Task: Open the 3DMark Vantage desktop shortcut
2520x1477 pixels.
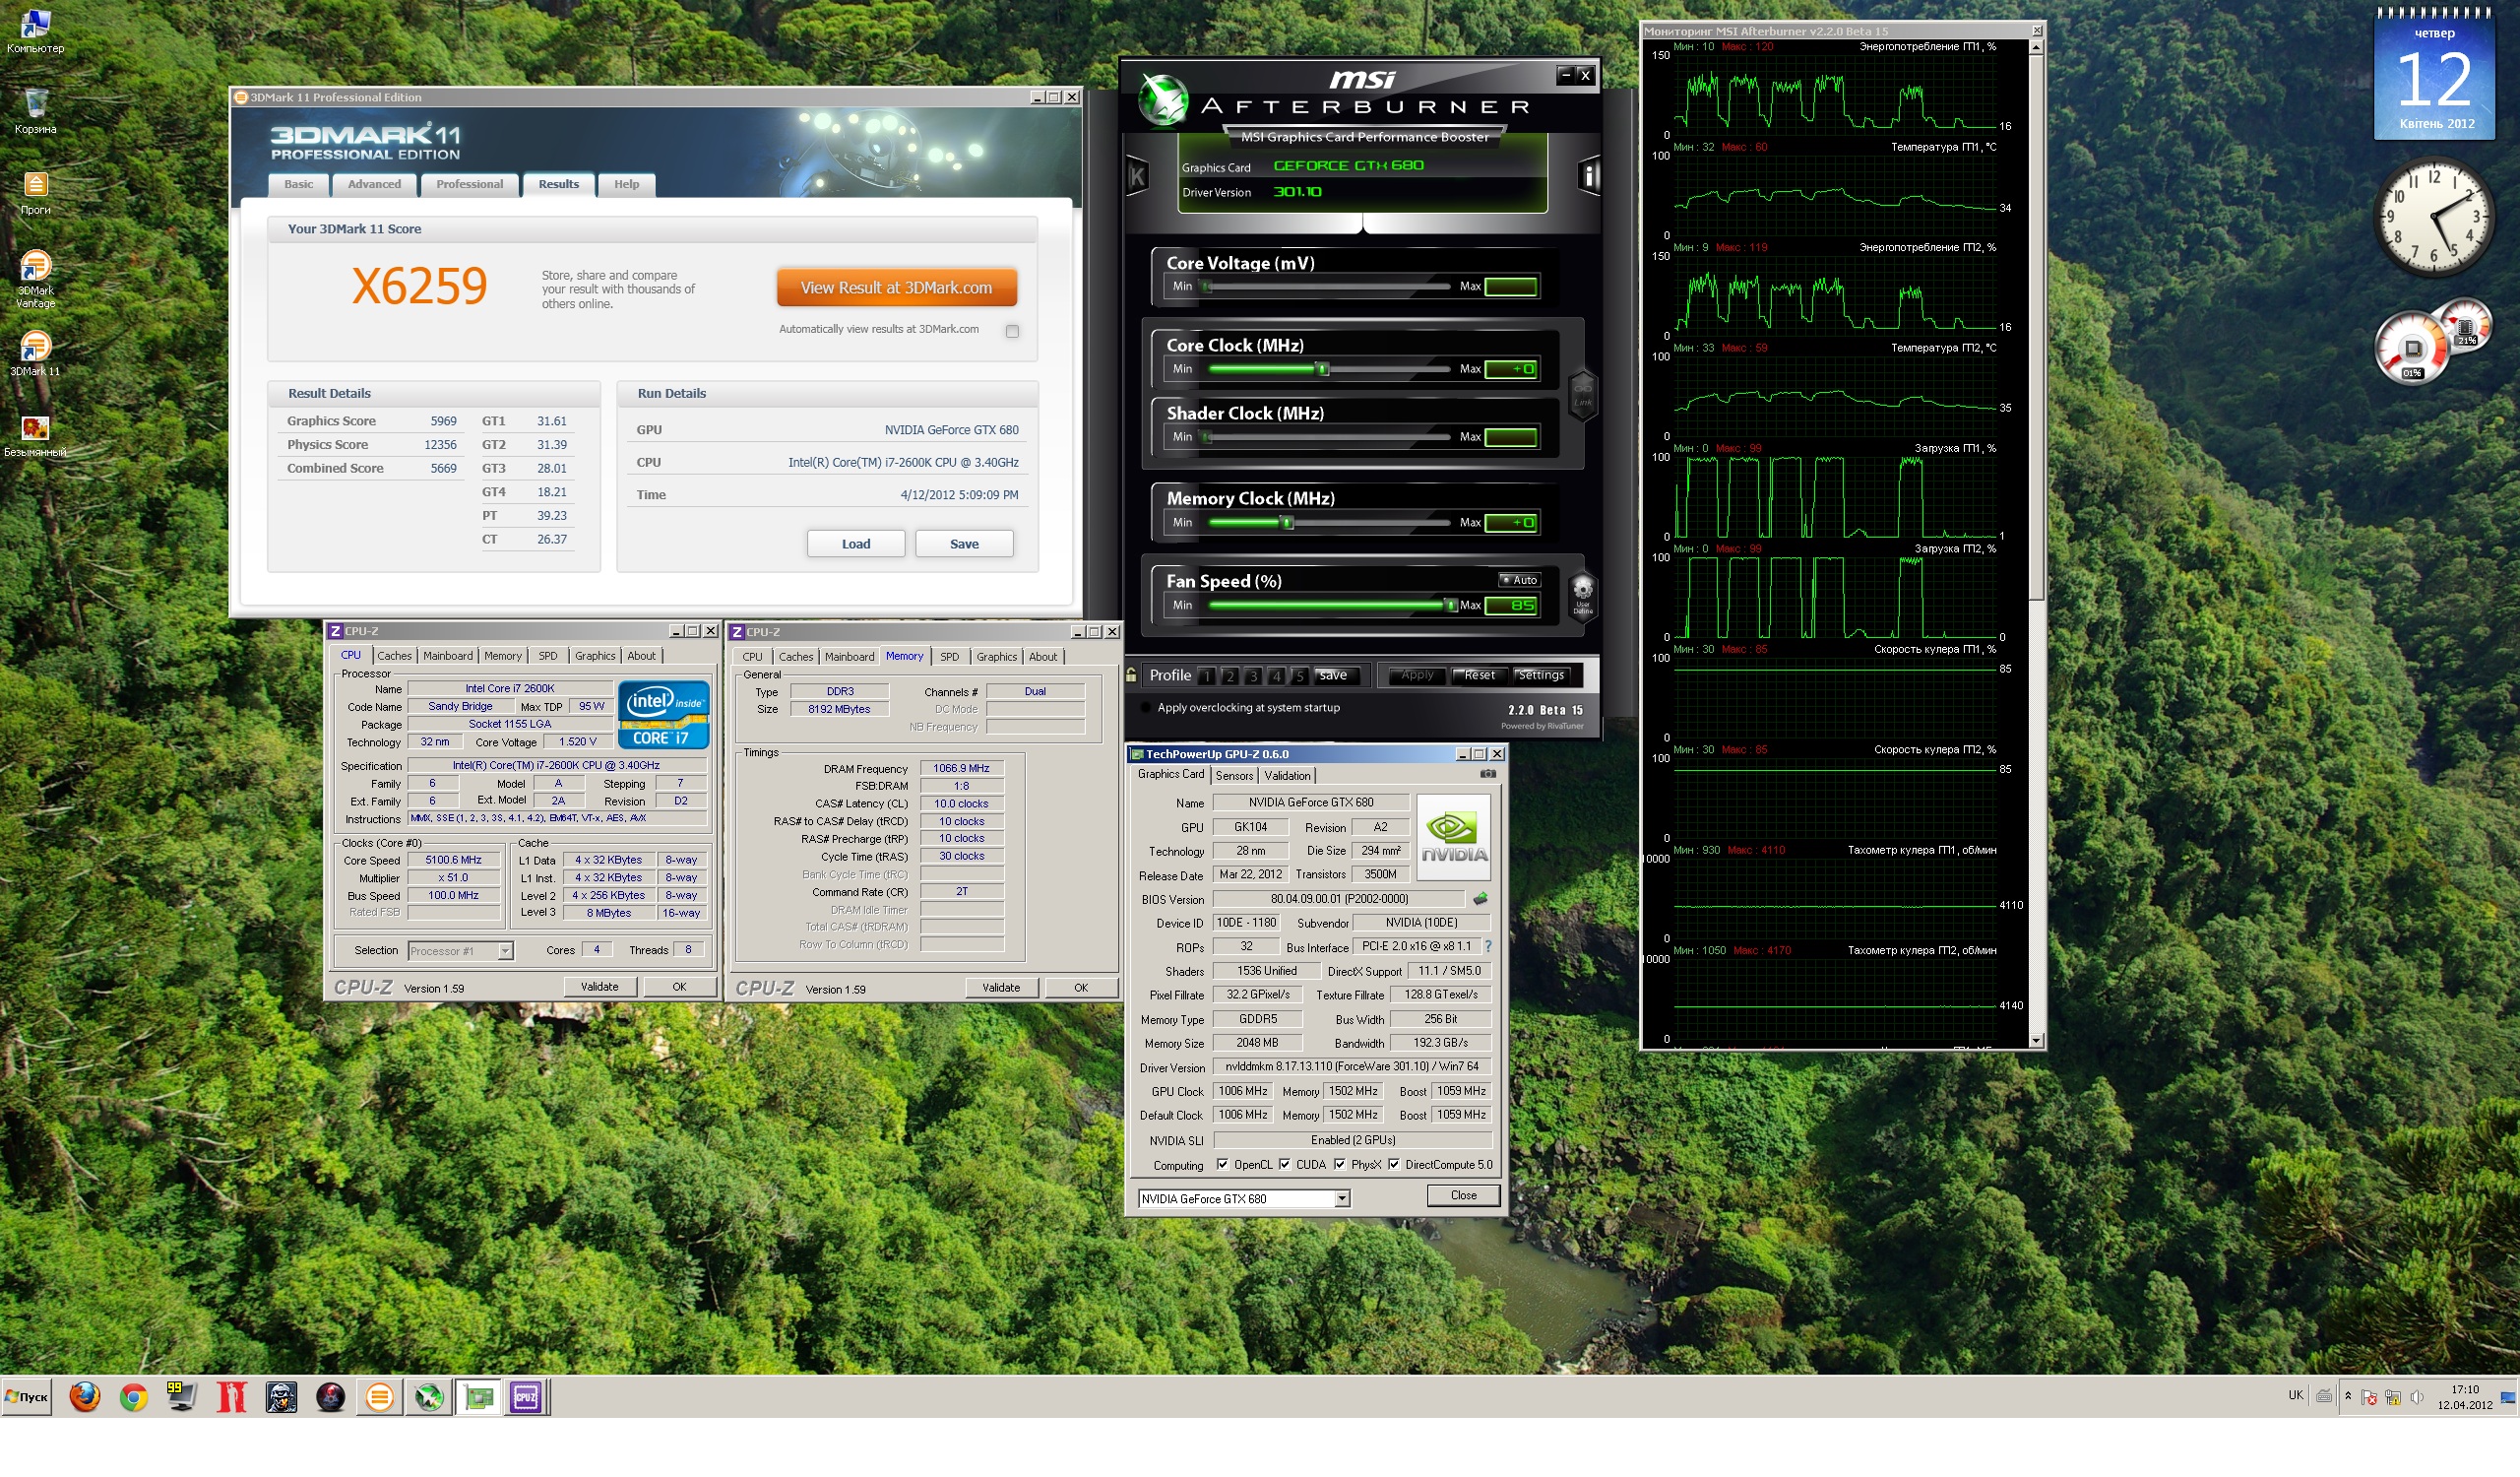Action: (35, 267)
